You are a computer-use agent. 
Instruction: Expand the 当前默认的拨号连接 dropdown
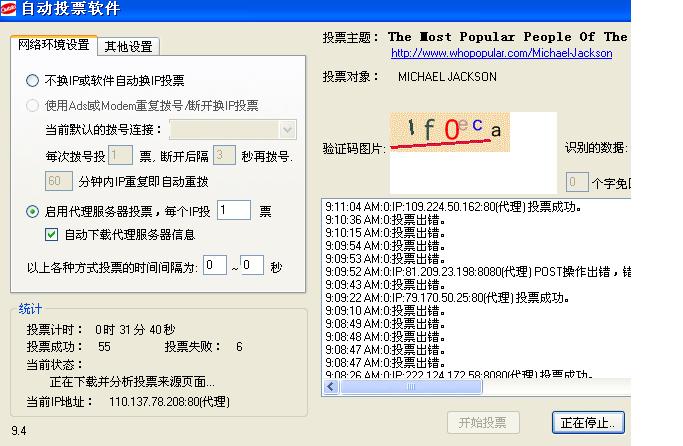click(x=288, y=130)
